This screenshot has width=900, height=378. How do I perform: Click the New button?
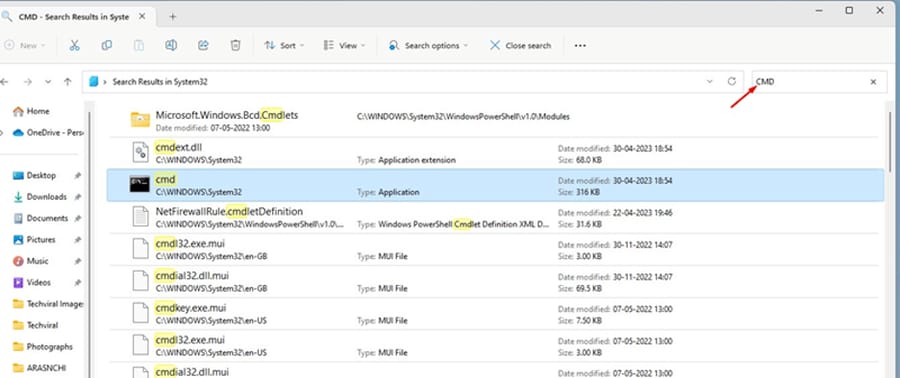24,45
